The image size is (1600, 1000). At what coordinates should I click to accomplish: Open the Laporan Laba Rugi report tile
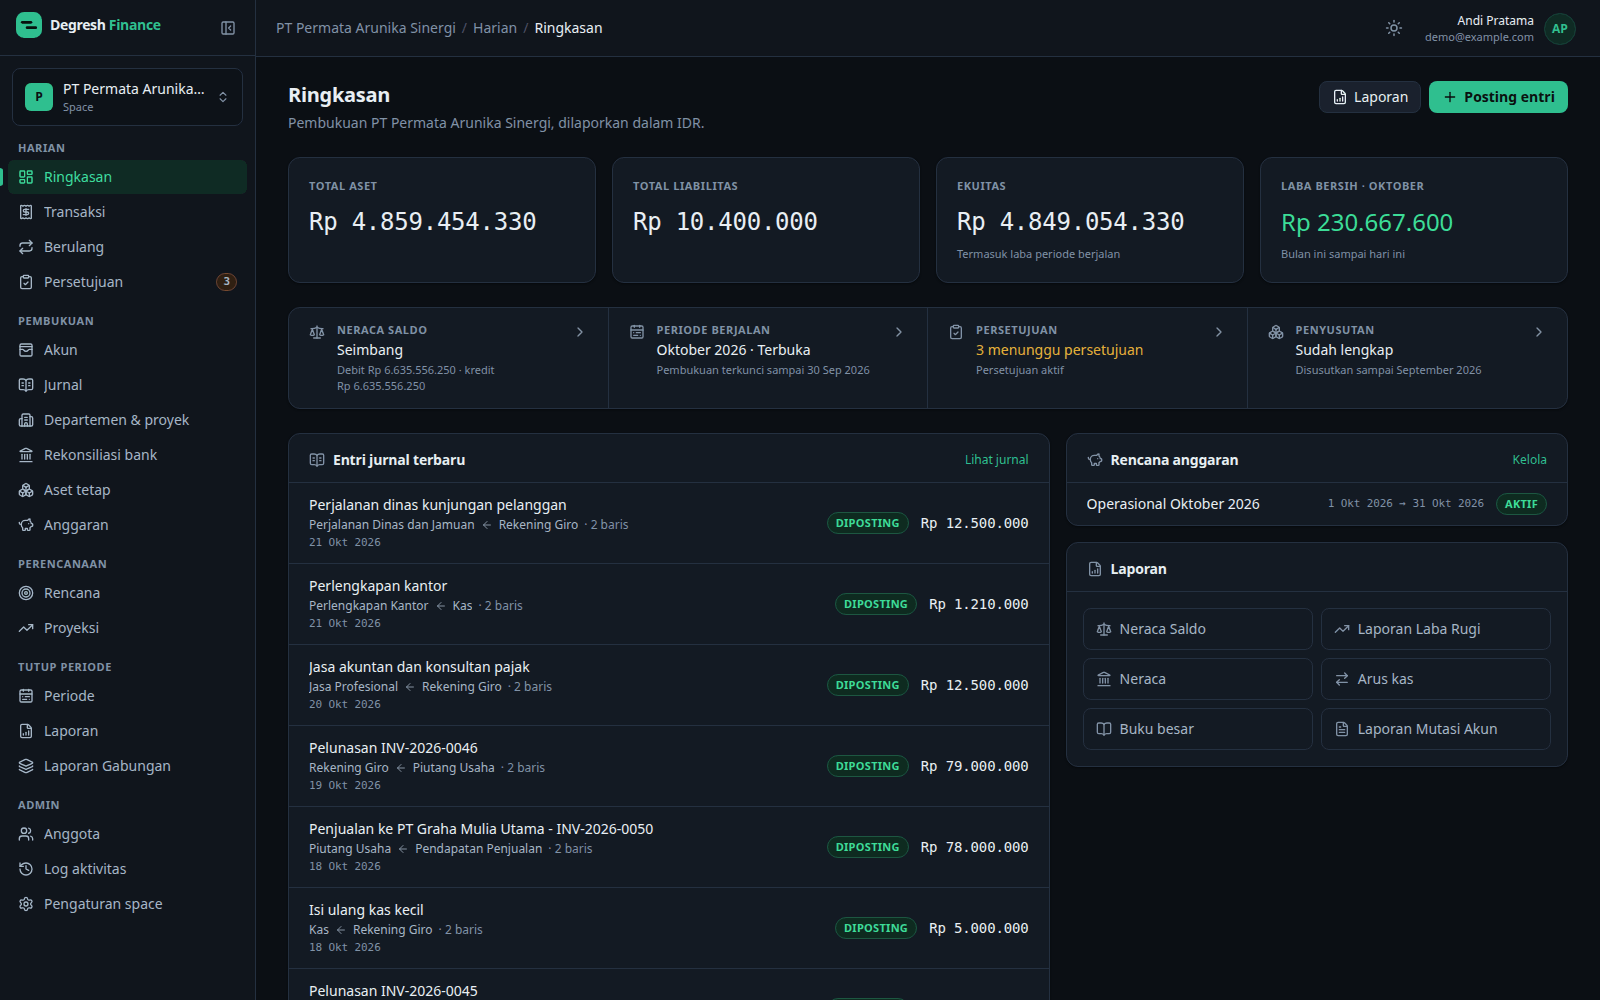1436,629
